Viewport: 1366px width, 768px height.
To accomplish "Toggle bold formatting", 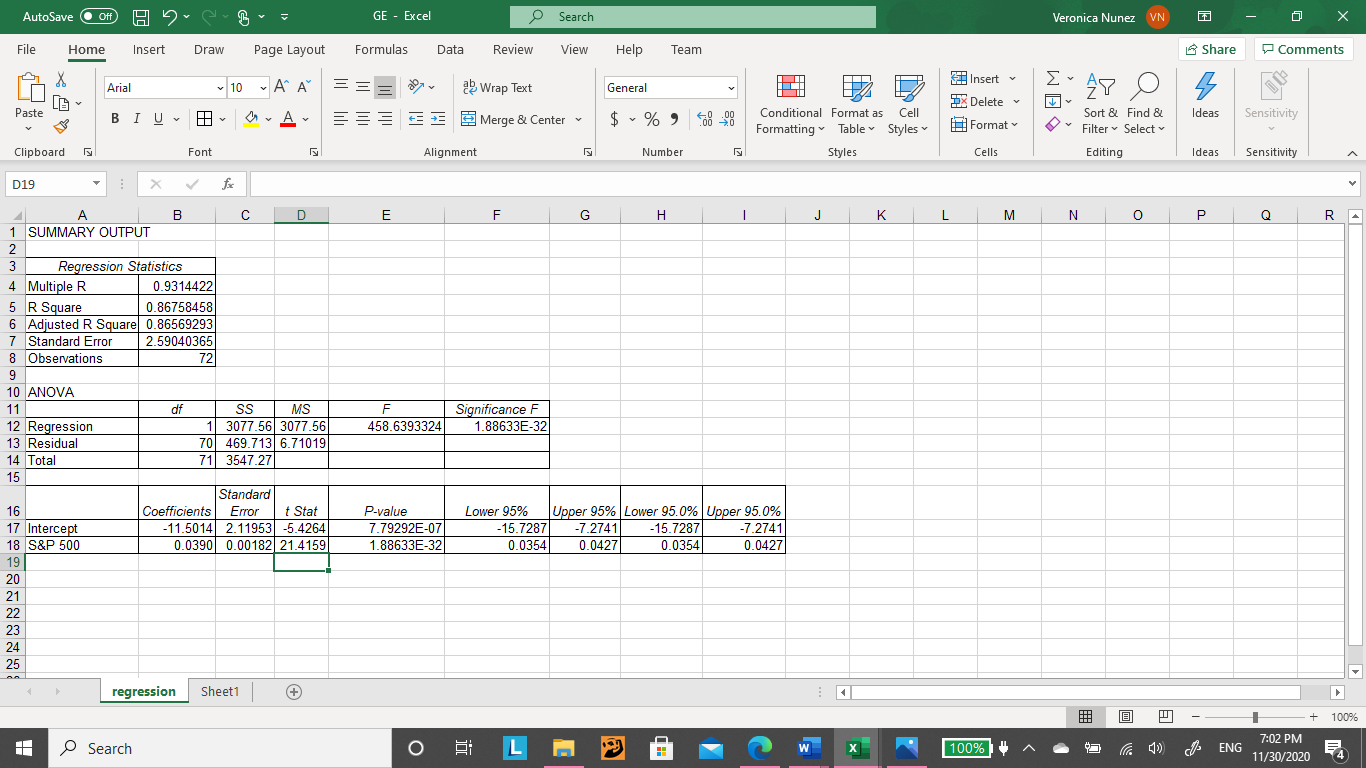I will click(x=114, y=118).
